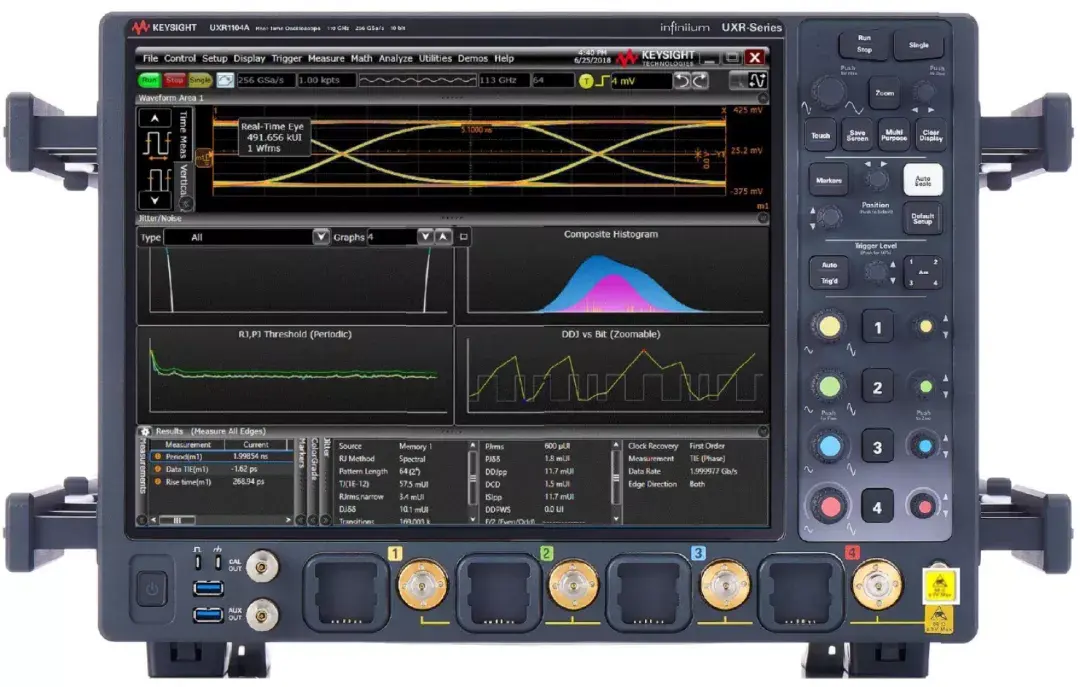Image resolution: width=1080 pixels, height=687 pixels.
Task: Click the m1 ground marker on waveform
Action: pos(205,159)
